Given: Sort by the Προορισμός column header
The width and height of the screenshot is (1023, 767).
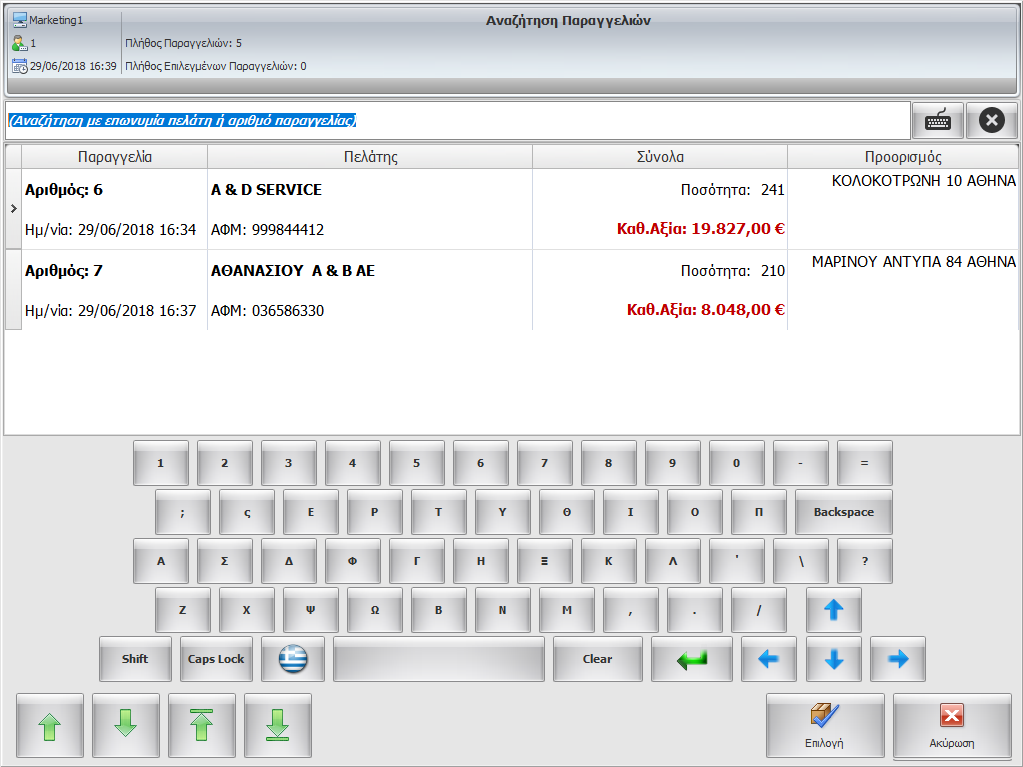Looking at the screenshot, I should (x=903, y=157).
